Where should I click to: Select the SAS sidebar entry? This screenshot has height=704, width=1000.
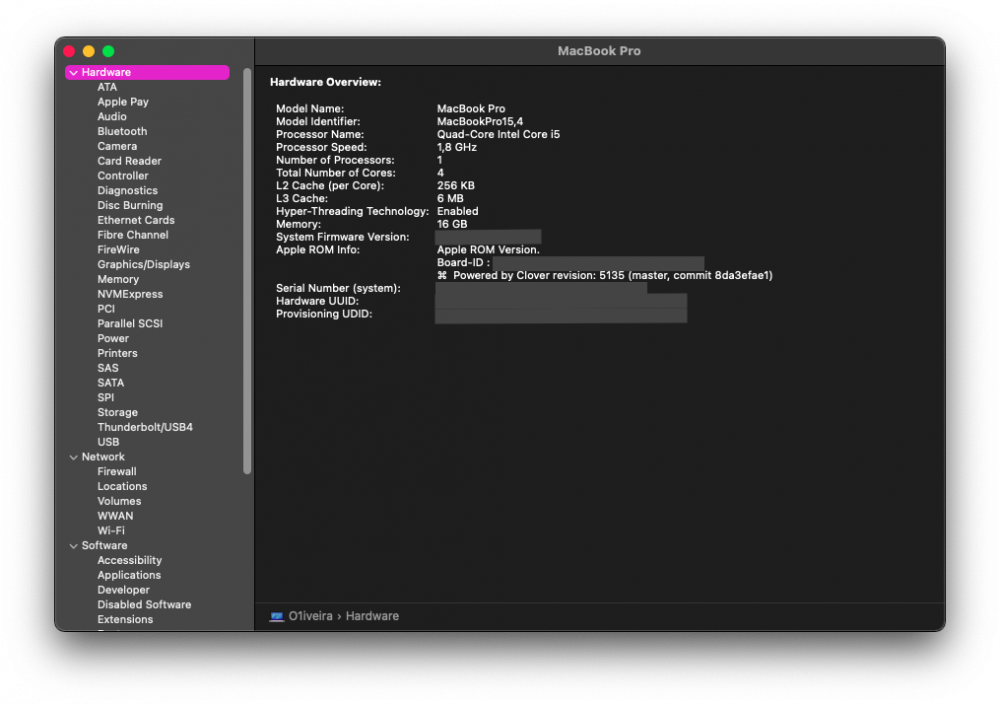coord(108,368)
